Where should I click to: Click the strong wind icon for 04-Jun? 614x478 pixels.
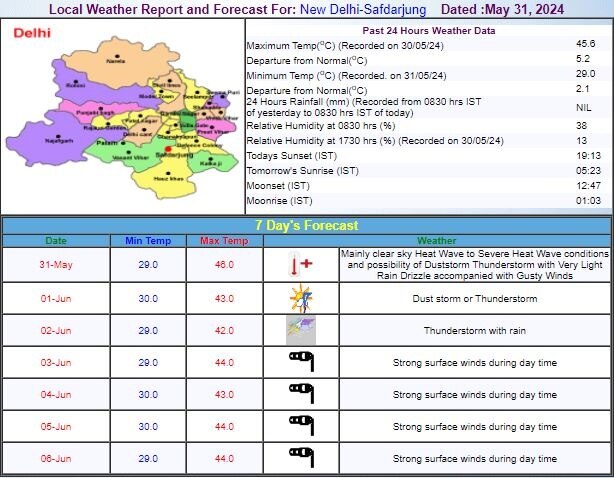pos(299,394)
